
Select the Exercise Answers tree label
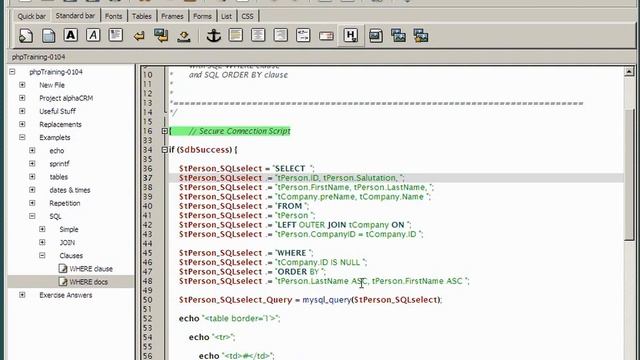(x=66, y=295)
